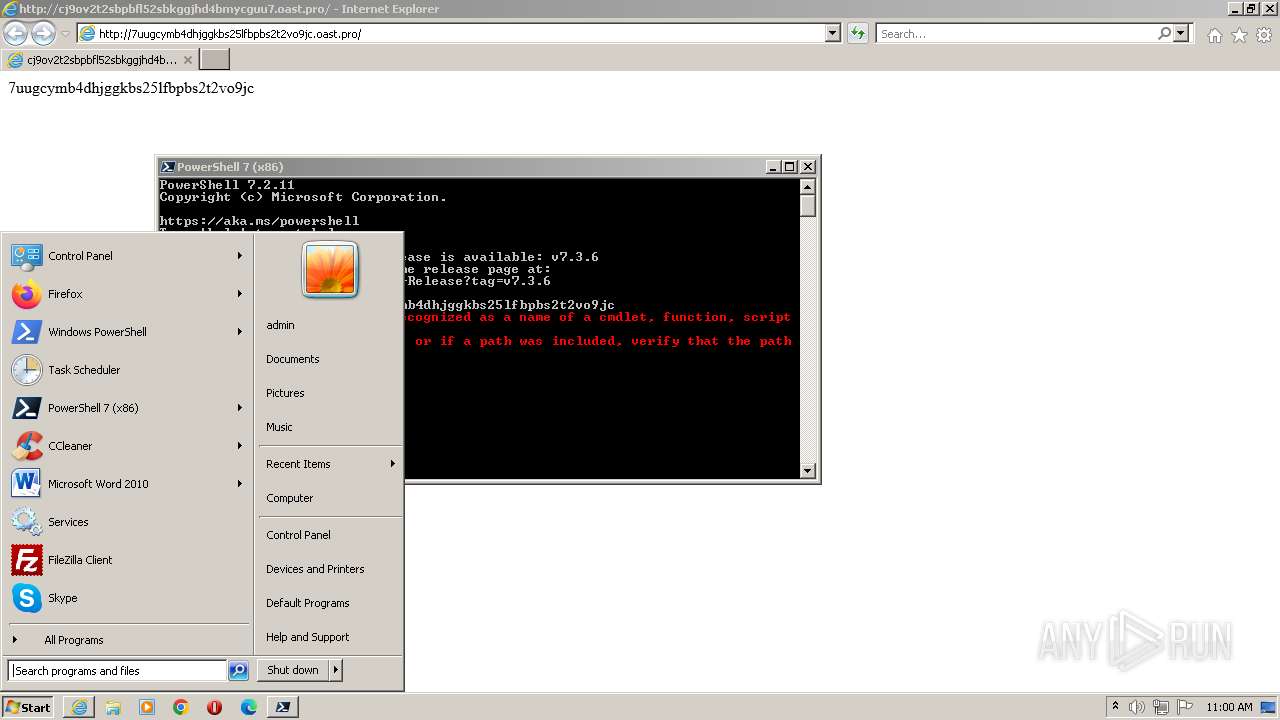
Task: Expand Recent Items submenu
Action: 330,464
